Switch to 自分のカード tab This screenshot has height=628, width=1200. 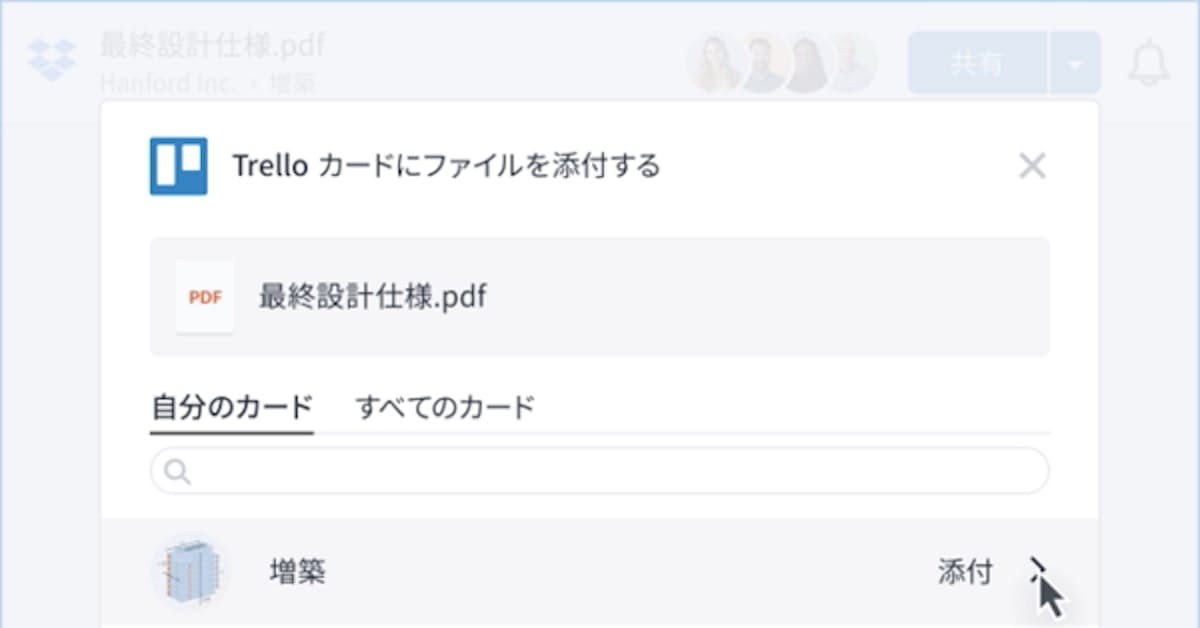(232, 408)
